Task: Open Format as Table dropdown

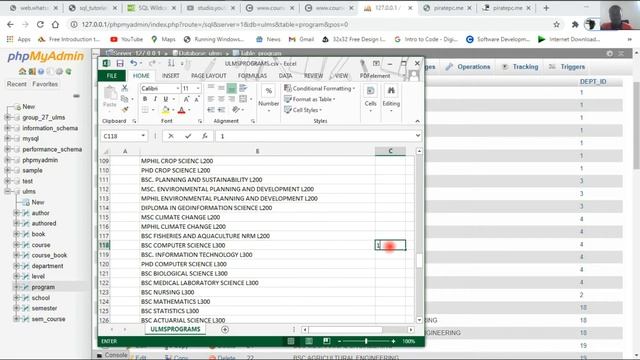Action: point(309,99)
